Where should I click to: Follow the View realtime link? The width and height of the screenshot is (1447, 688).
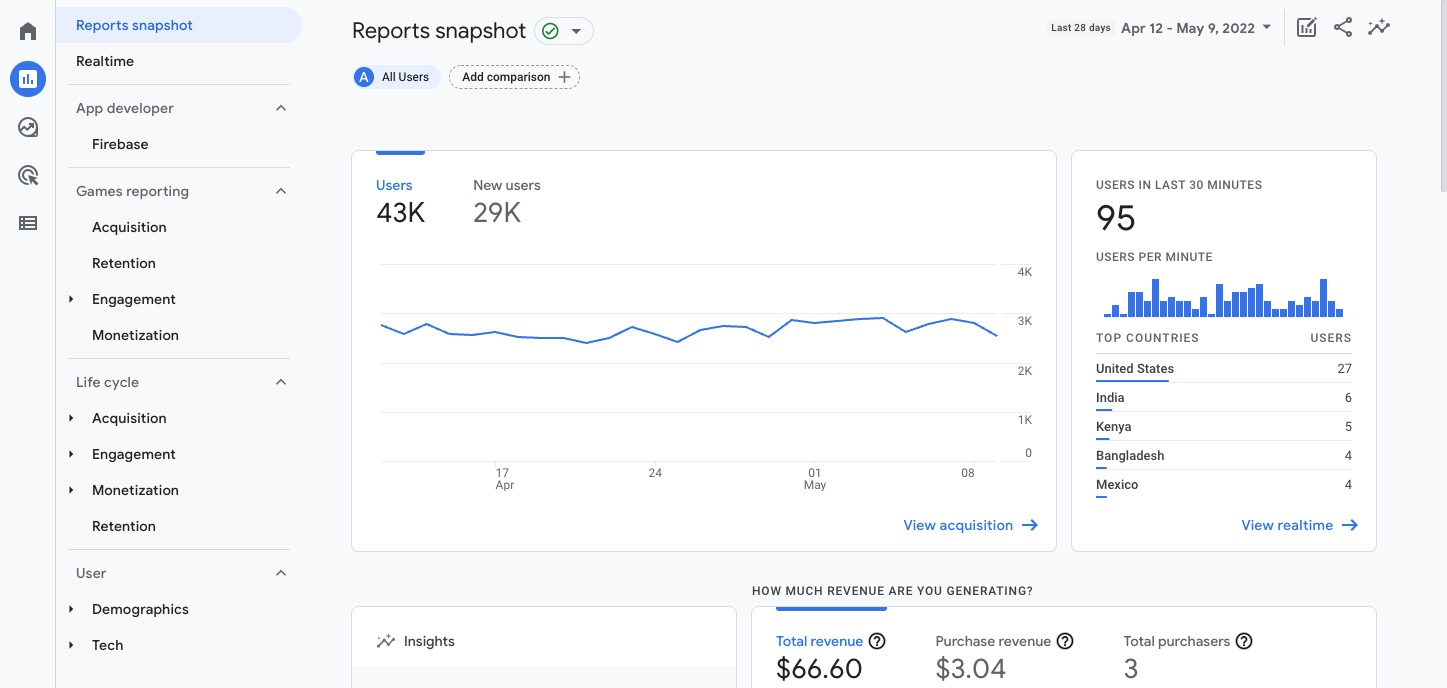[1299, 525]
